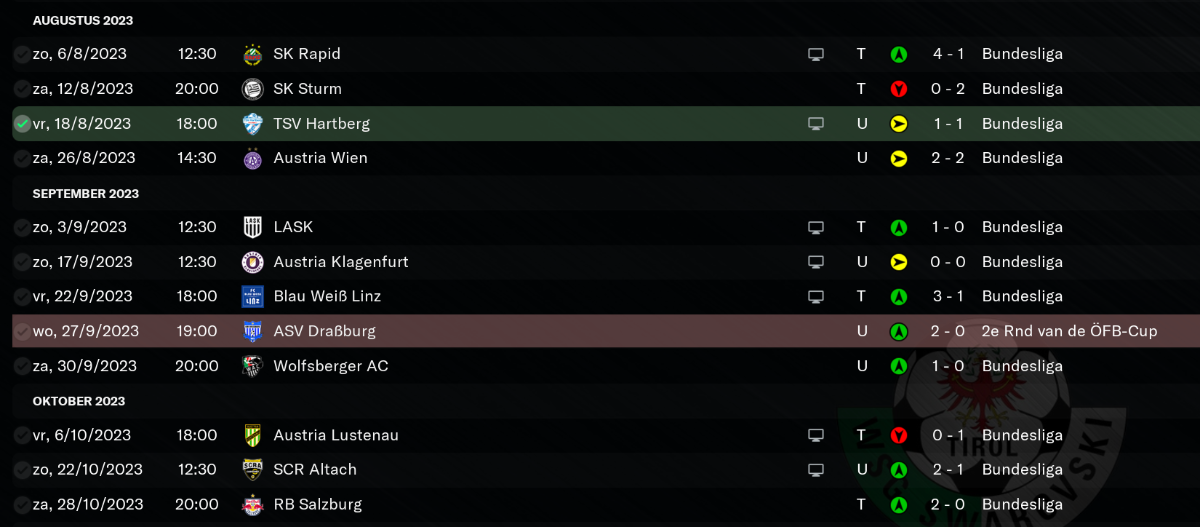1200x527 pixels.
Task: Select the red loss indicator for SK Sturm
Action: coord(899,89)
